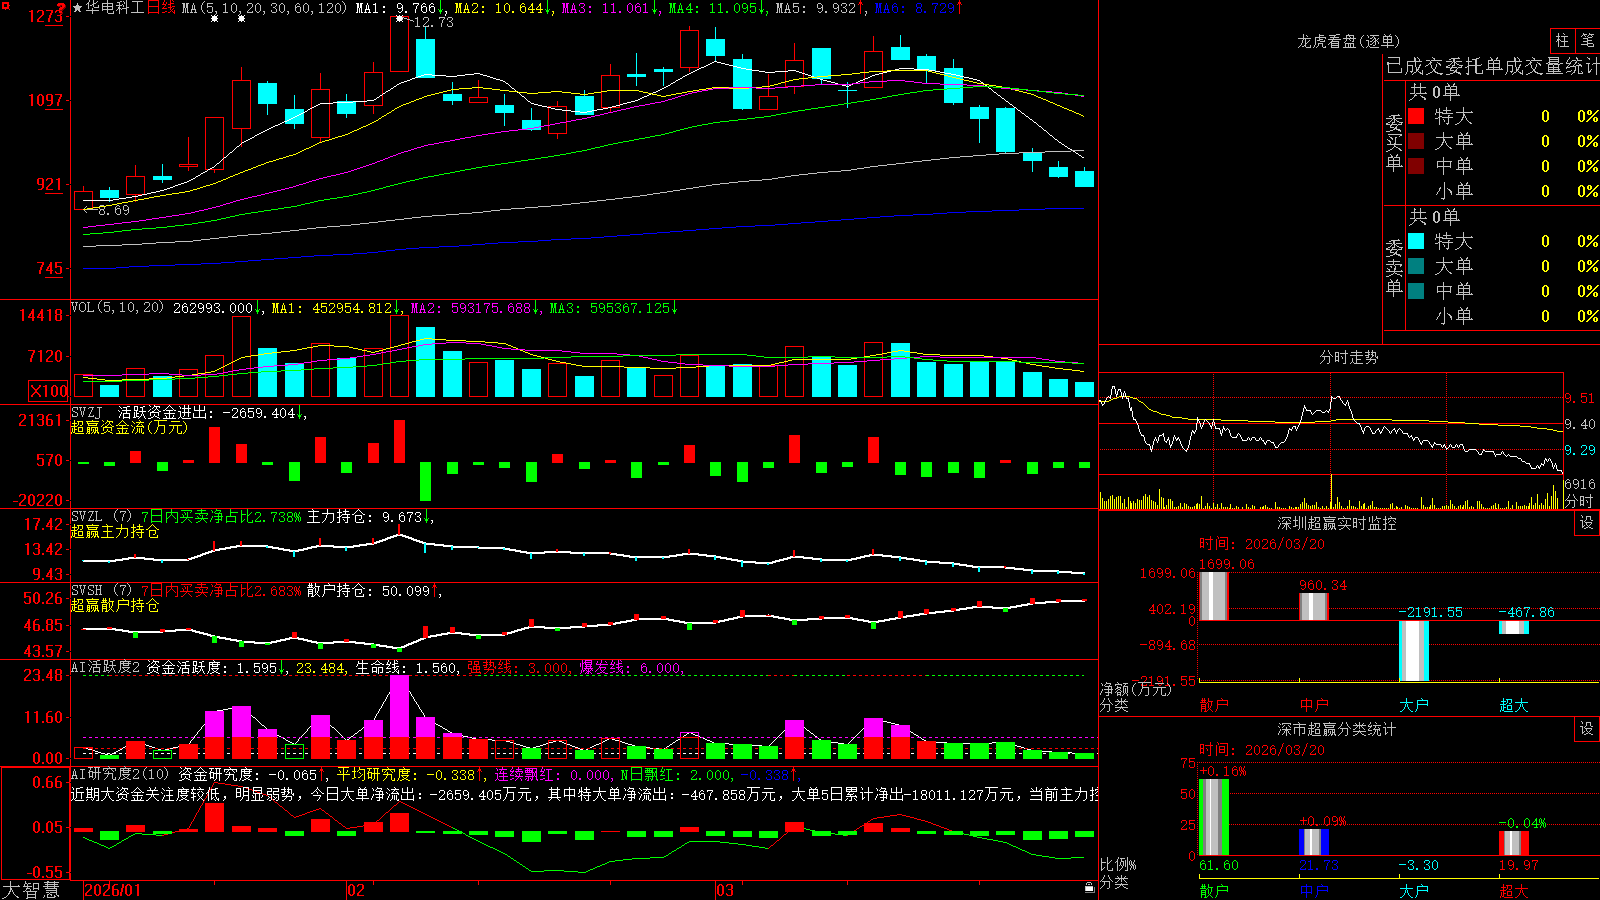Screen dimensions: 1600x900
Task: Open the second white info marker above the candles
Action: click(241, 18)
